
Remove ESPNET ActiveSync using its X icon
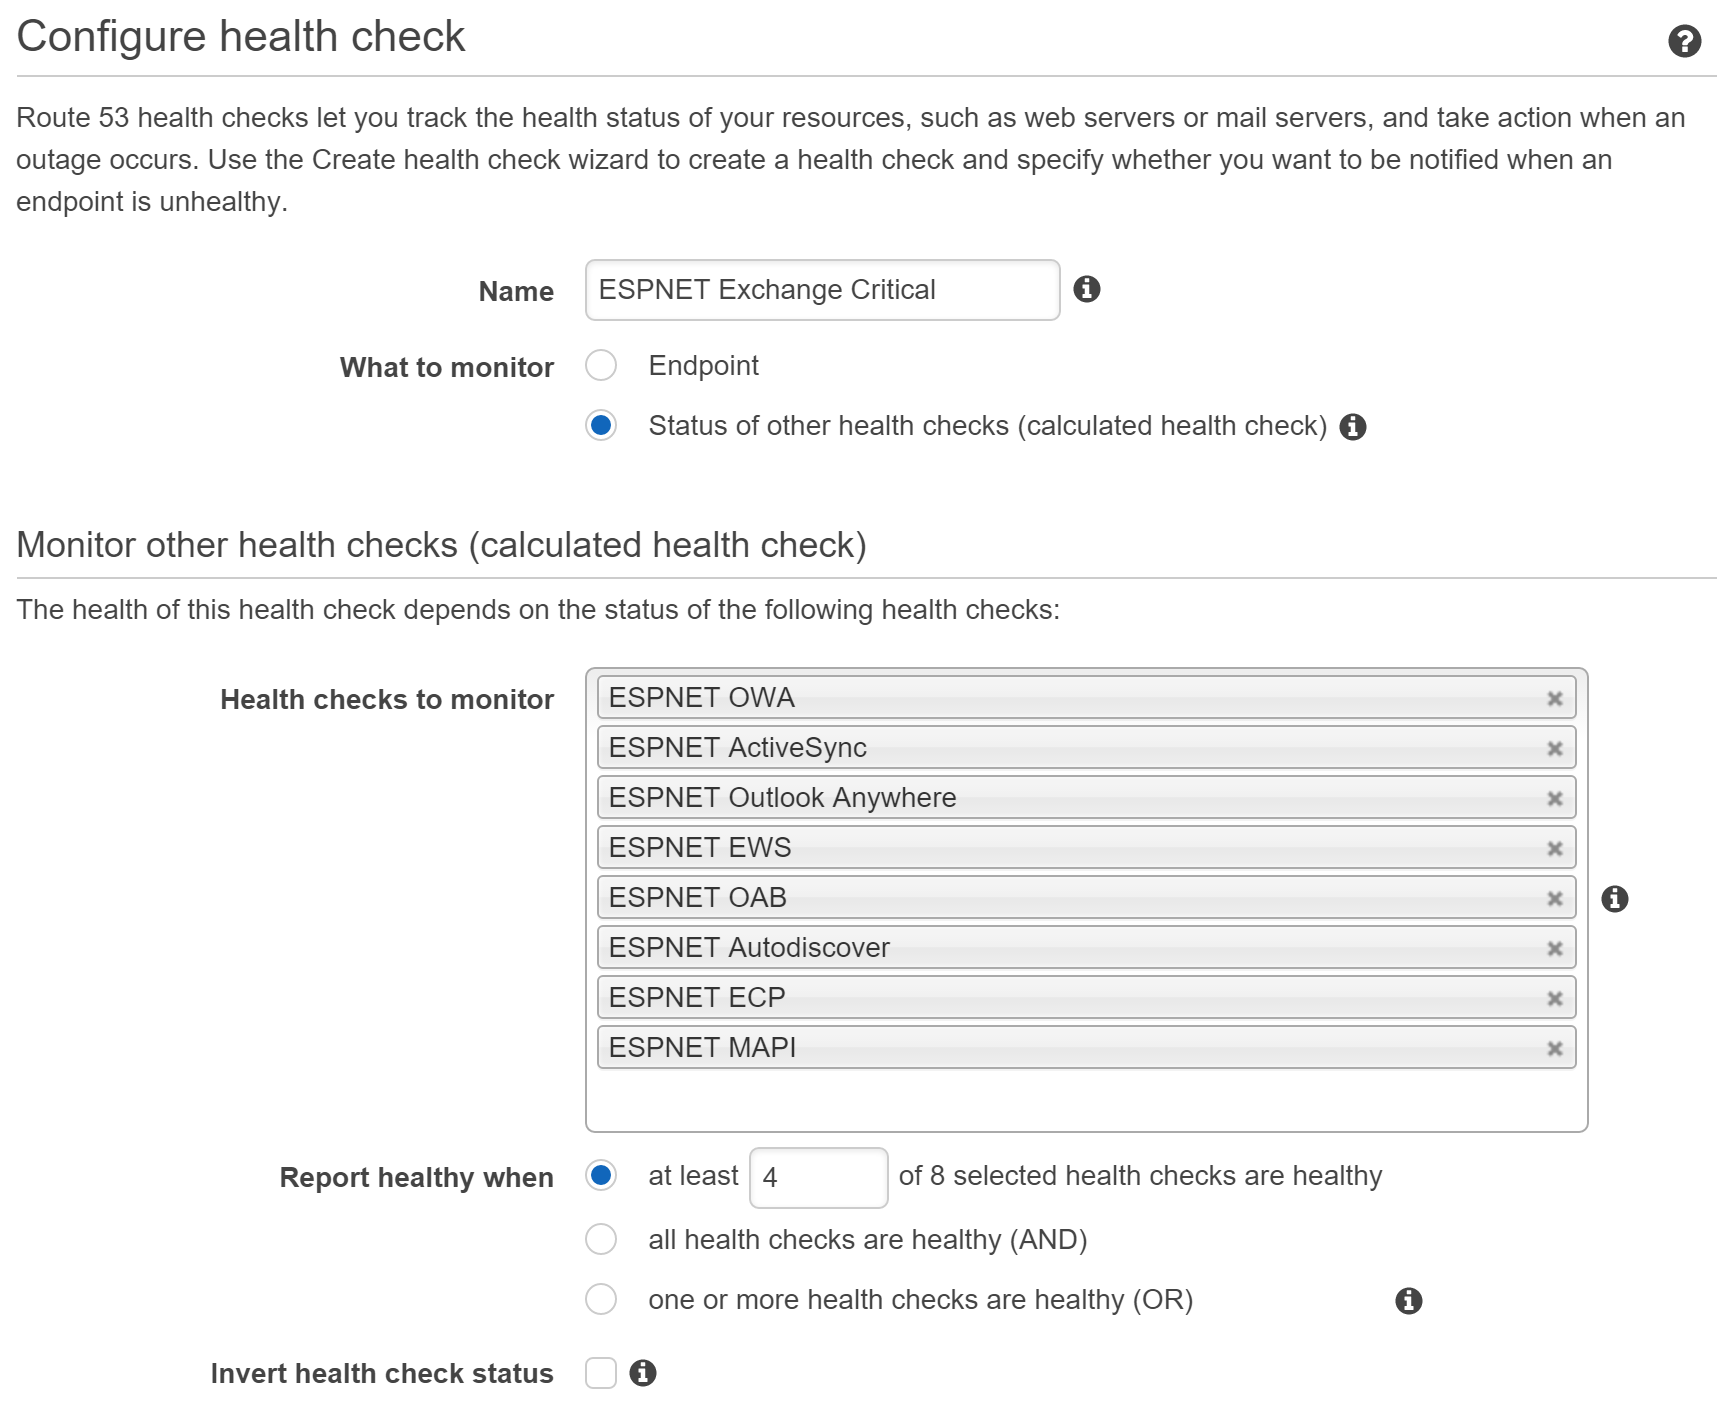tap(1556, 748)
